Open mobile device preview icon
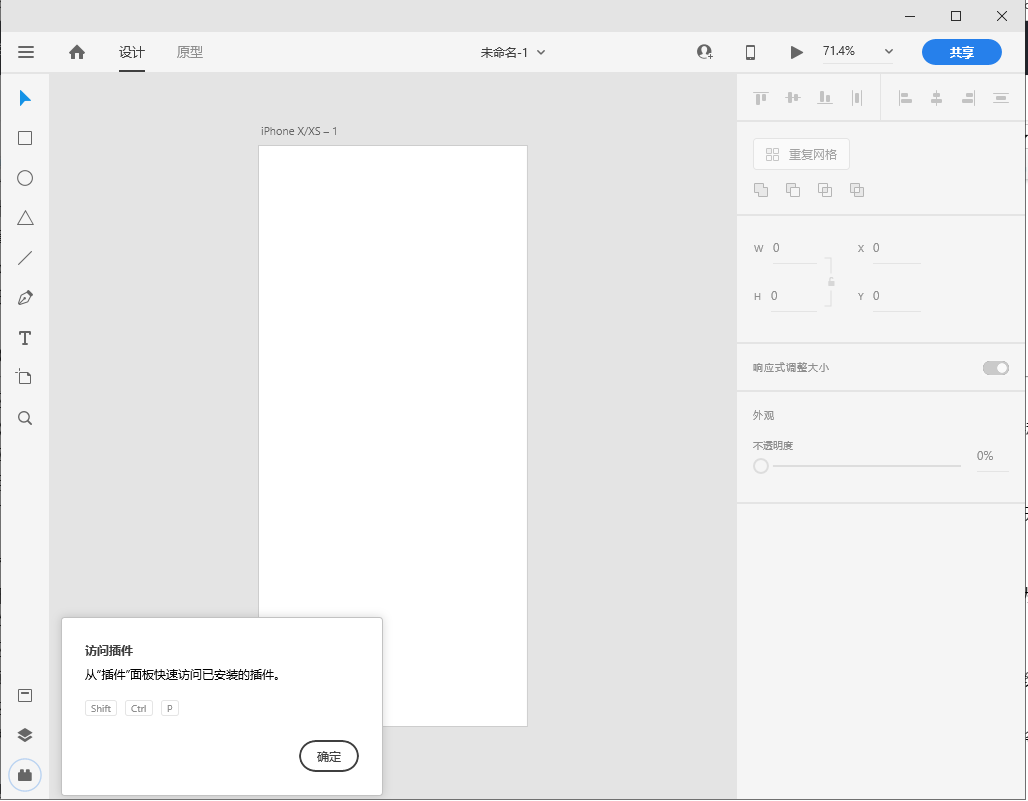 click(751, 52)
